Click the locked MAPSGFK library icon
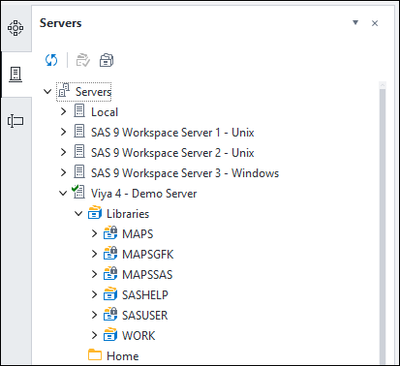 click(x=110, y=253)
